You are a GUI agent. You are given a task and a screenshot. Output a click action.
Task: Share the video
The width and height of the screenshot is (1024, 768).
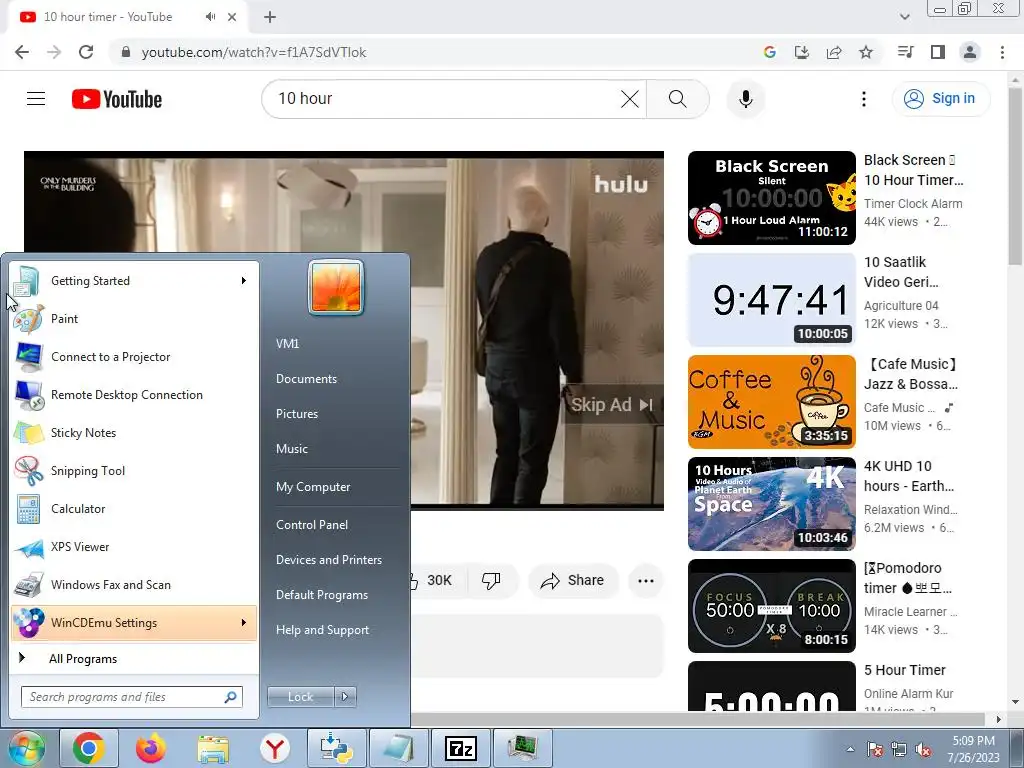coord(572,580)
